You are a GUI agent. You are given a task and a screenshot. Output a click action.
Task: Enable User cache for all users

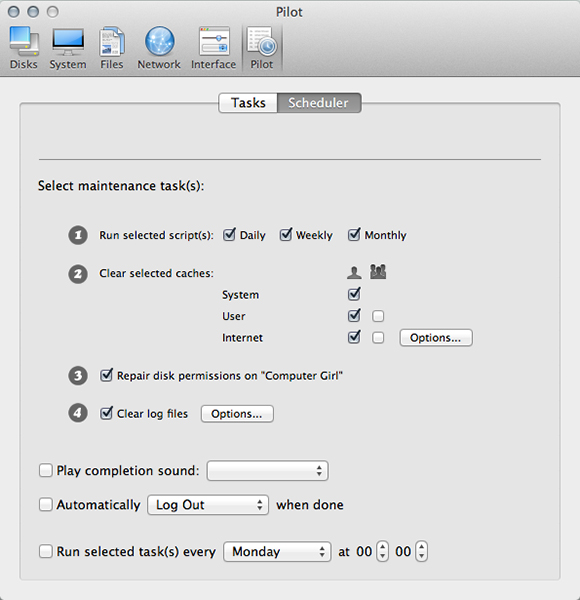point(378,316)
